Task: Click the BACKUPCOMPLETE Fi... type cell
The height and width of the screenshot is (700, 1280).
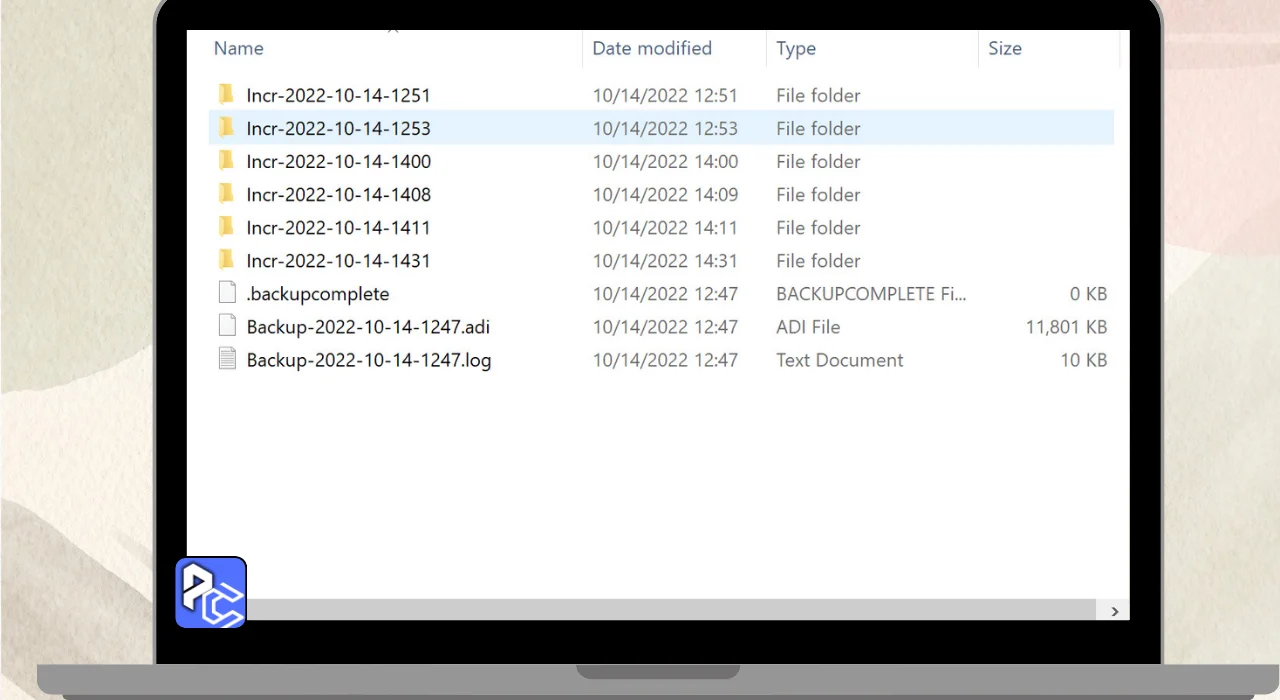Action: pos(872,294)
